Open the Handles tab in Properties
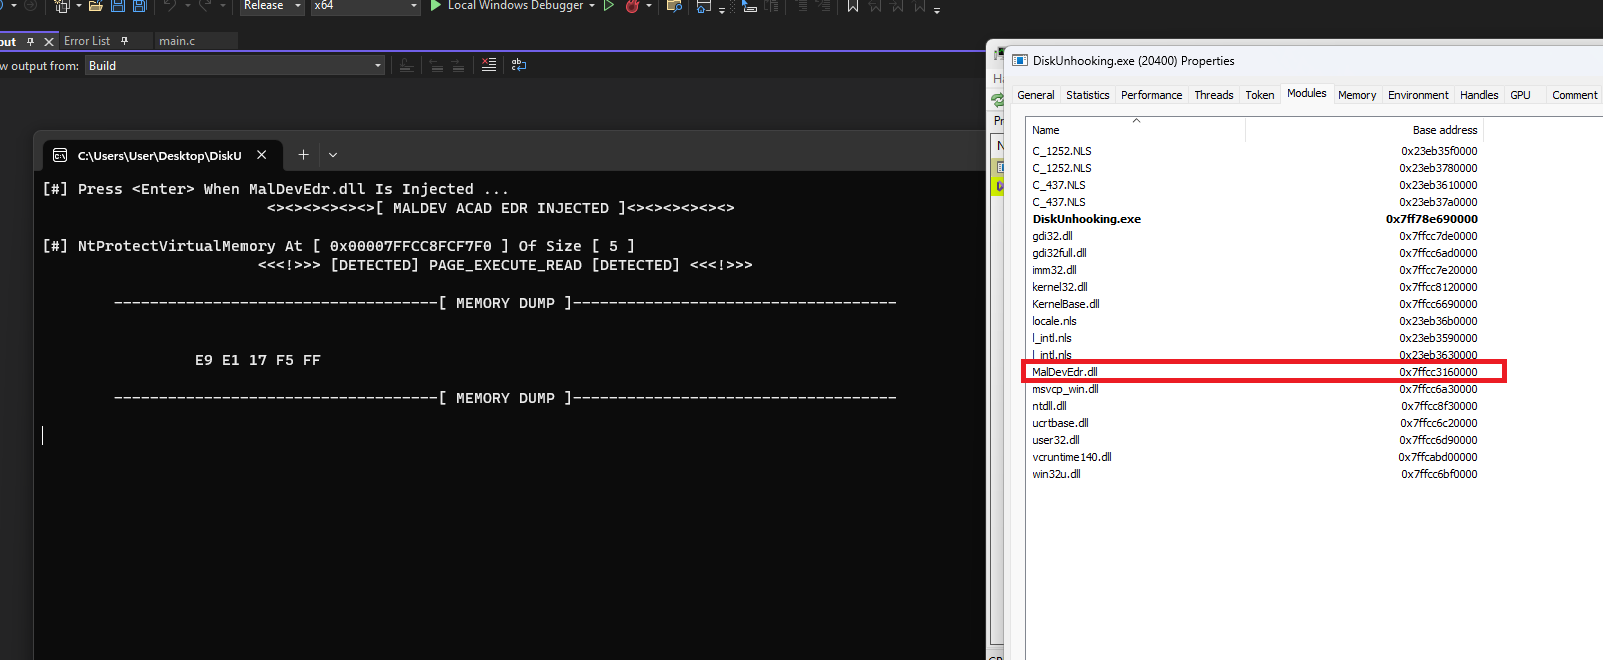Image resolution: width=1603 pixels, height=660 pixels. pyautogui.click(x=1479, y=95)
